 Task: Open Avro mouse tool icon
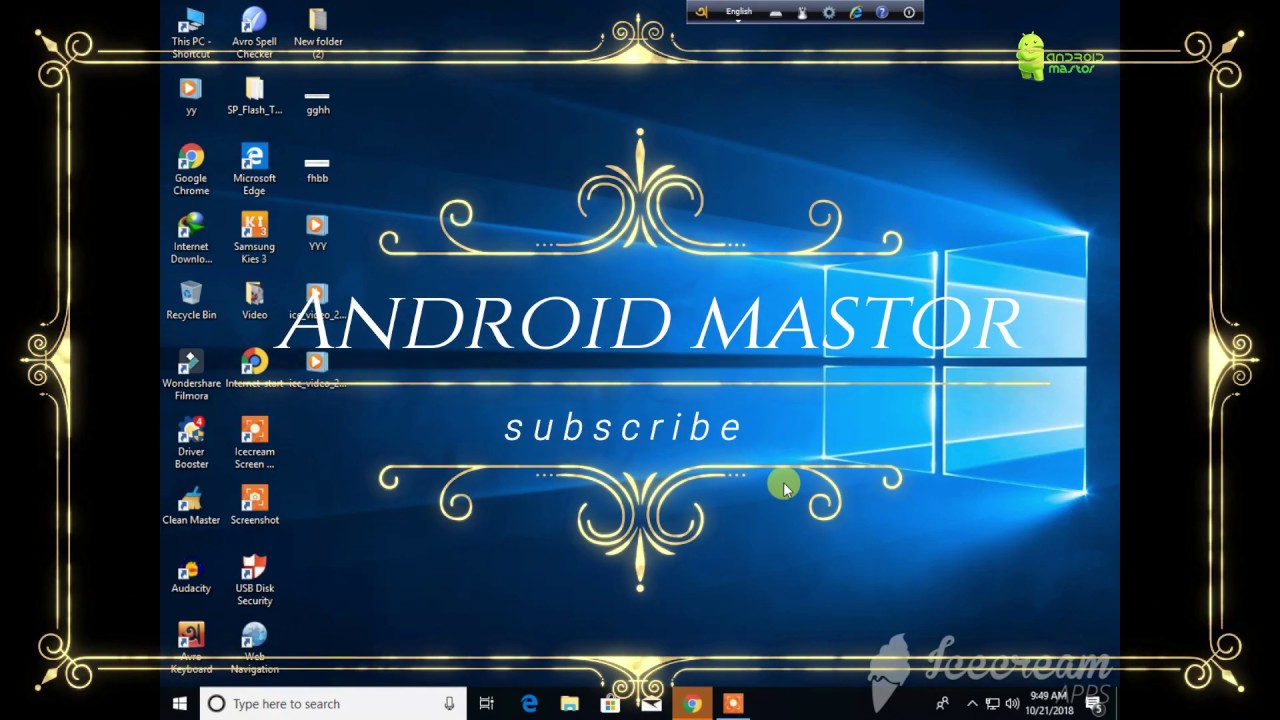point(802,12)
